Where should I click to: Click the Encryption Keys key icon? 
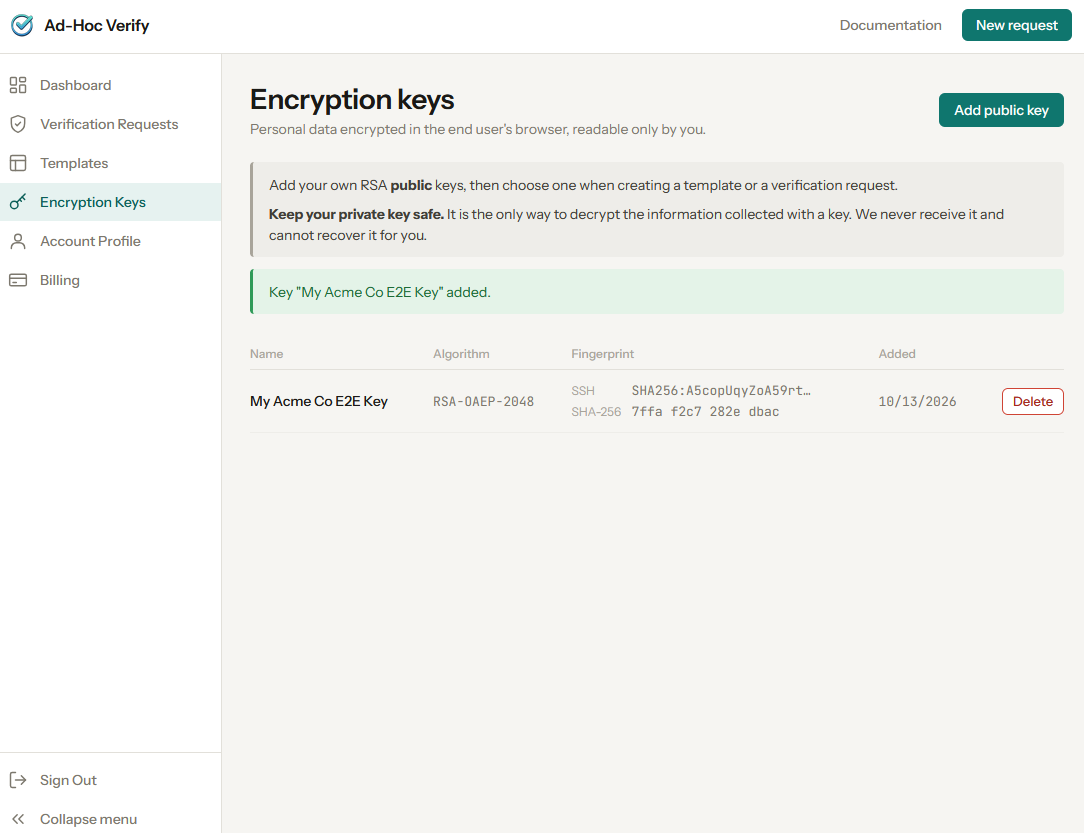pyautogui.click(x=18, y=202)
